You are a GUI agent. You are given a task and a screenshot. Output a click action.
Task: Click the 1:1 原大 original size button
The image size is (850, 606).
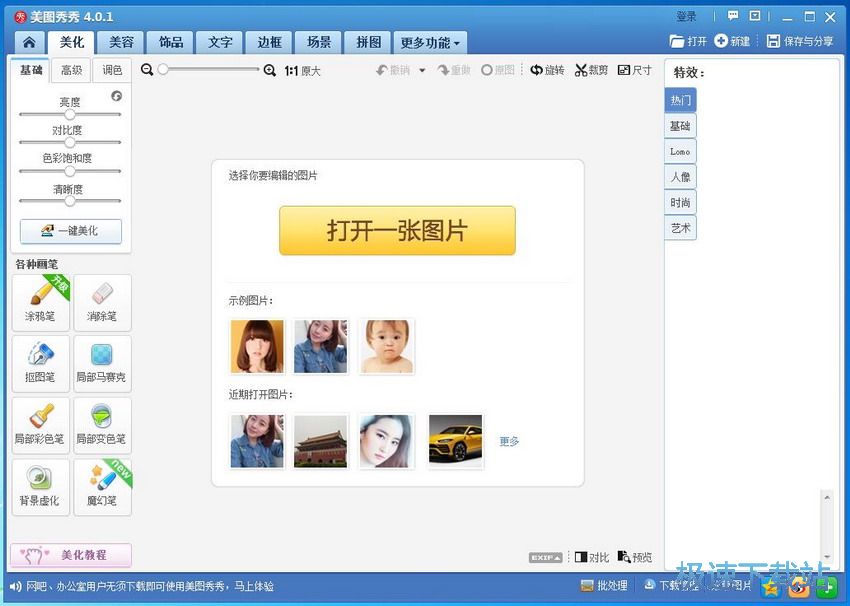302,70
